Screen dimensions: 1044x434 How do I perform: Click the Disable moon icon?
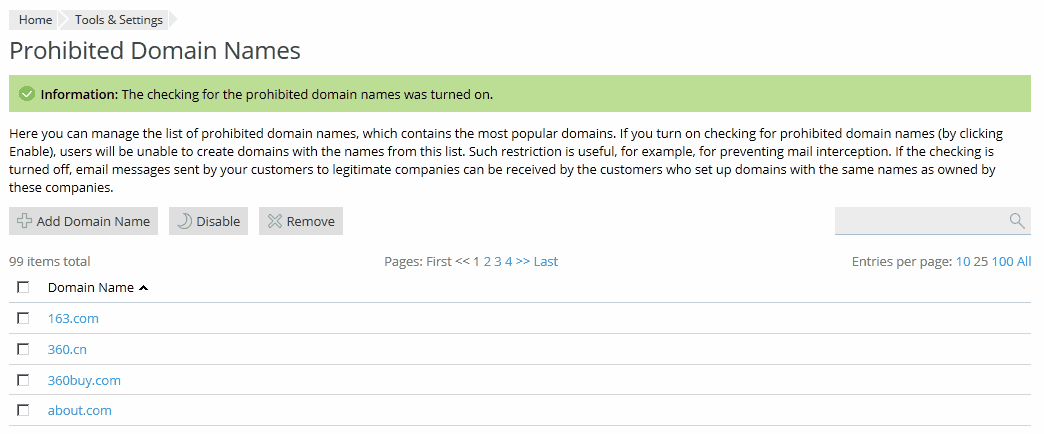[x=184, y=221]
